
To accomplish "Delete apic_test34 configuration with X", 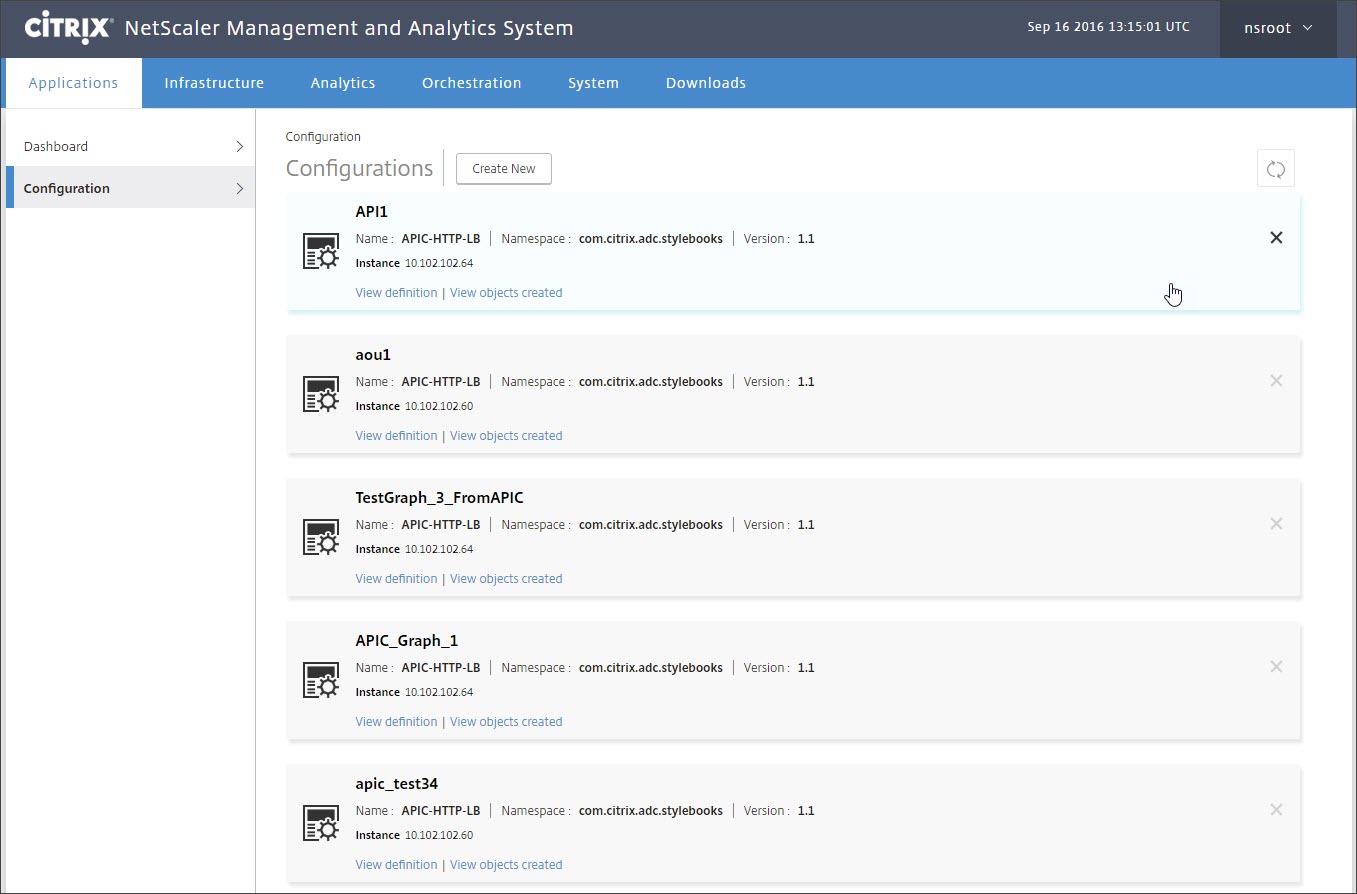I will click(x=1276, y=810).
